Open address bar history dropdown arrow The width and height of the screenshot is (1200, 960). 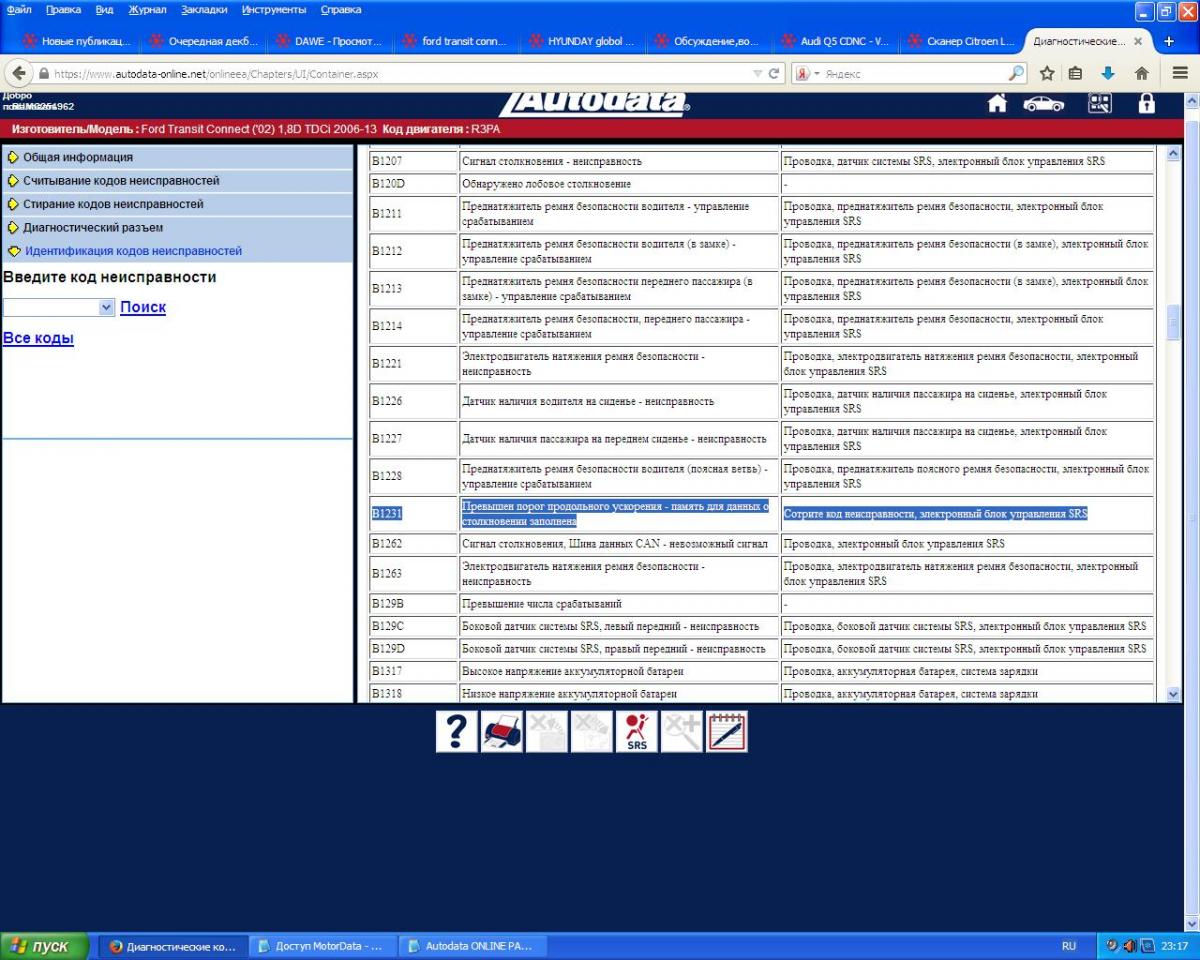click(x=757, y=74)
